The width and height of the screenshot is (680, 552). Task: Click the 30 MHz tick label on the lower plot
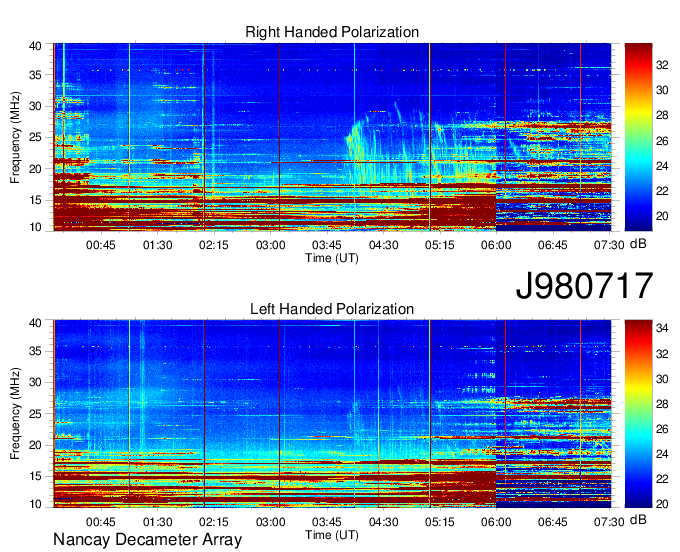coord(35,382)
